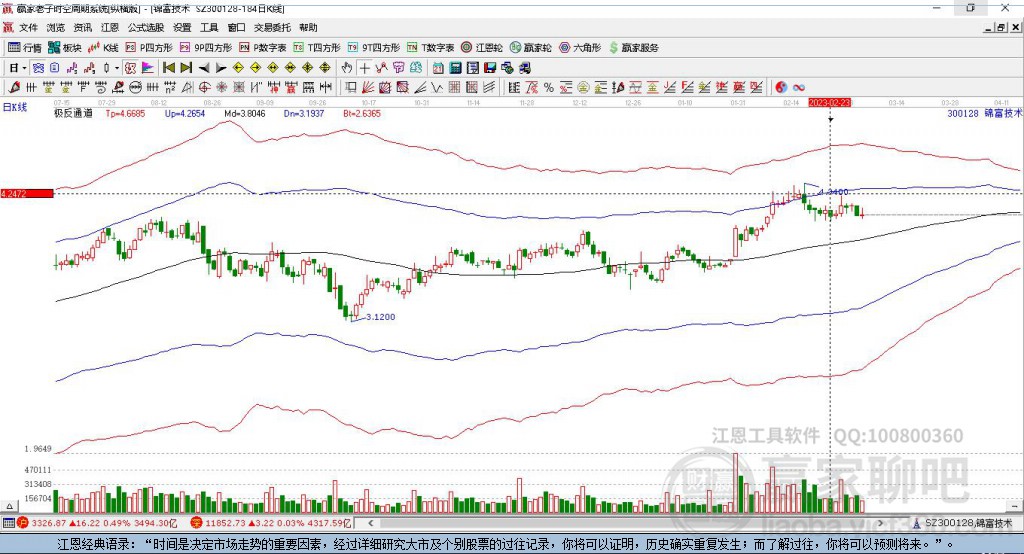Viewport: 1024px width, 554px height.
Task: Select the hand pan tool
Action: pos(347,68)
